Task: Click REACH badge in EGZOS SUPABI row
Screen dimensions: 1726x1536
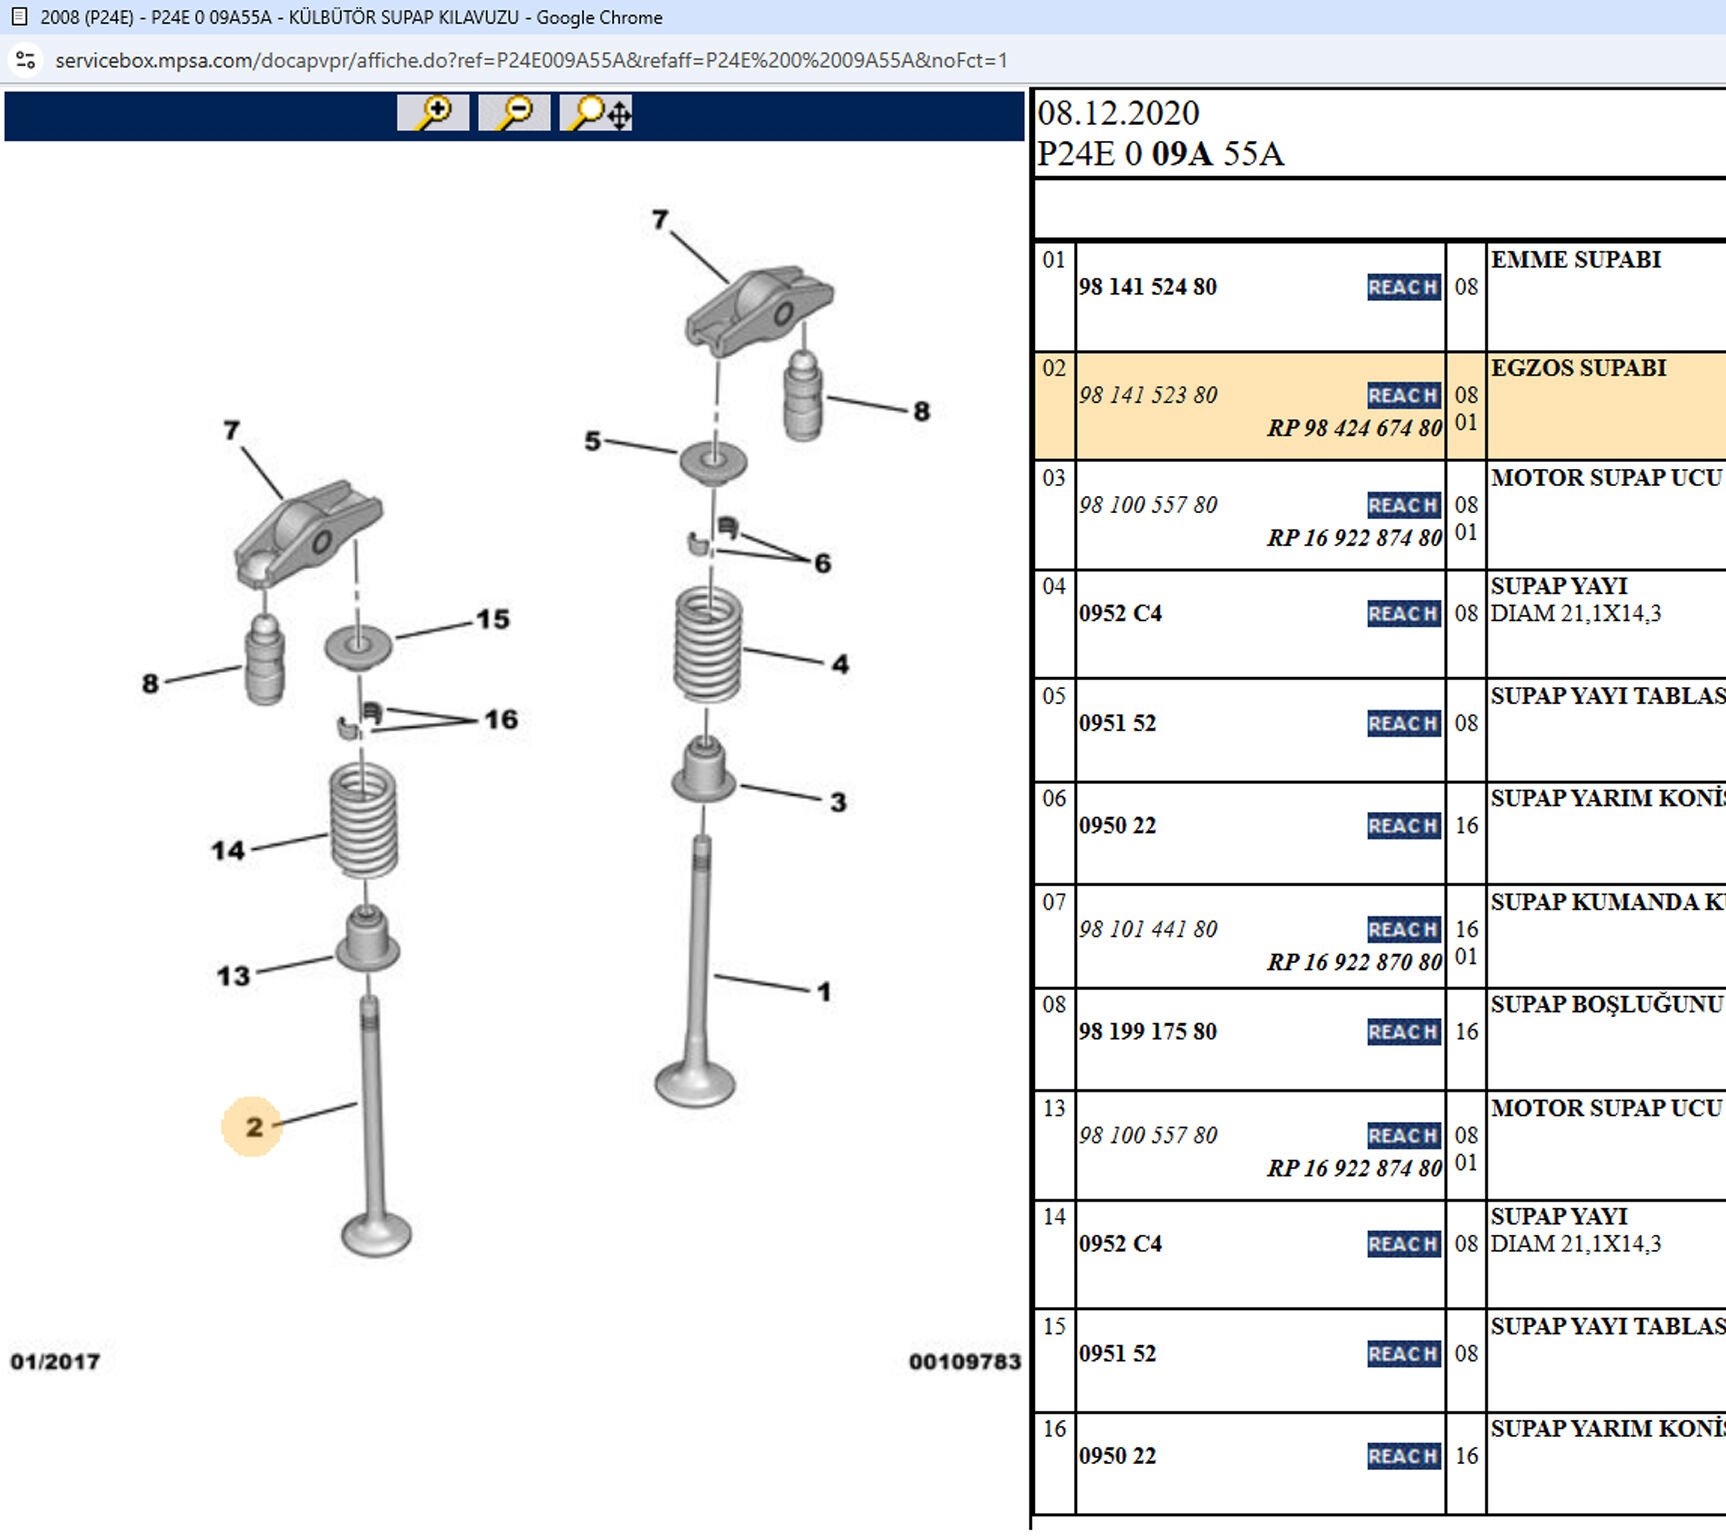Action: coord(1403,395)
